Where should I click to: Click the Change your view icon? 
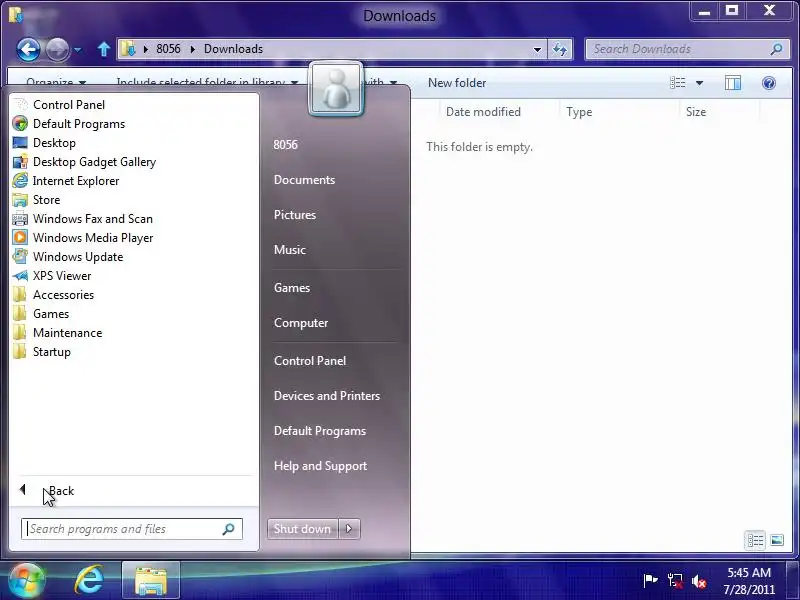tap(678, 83)
